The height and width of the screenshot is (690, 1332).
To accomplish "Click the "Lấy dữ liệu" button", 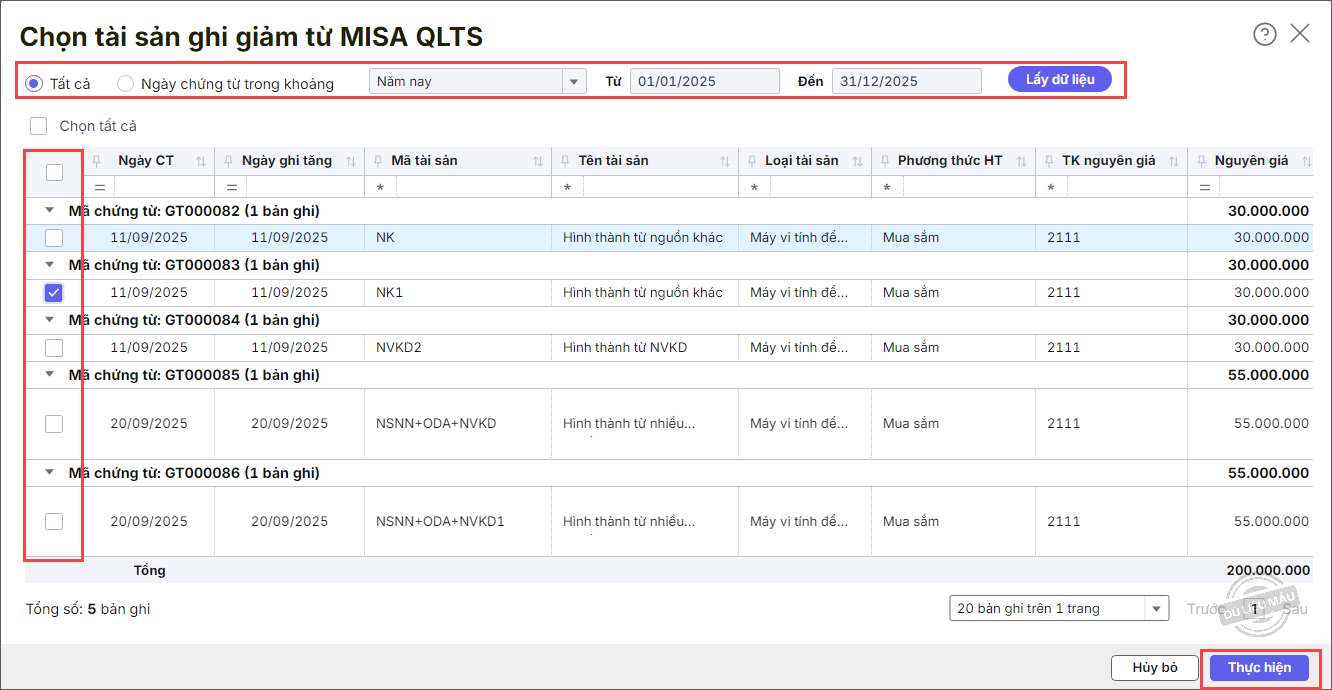I will 1059,80.
